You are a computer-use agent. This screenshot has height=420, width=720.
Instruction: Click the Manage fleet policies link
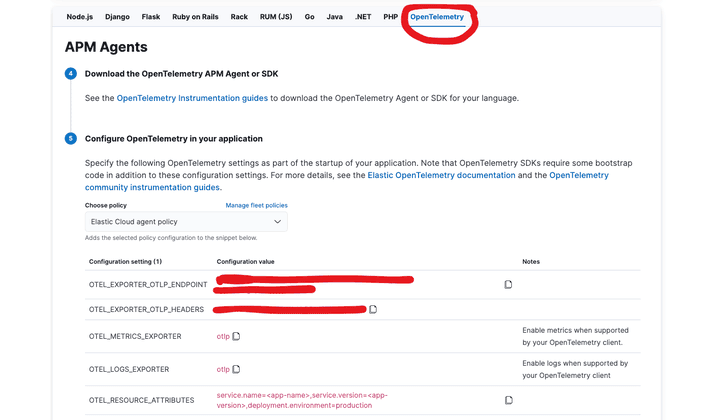click(x=256, y=204)
